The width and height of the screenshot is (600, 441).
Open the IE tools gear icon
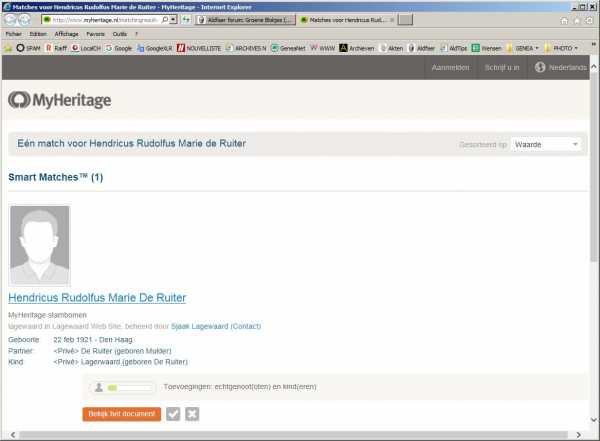click(x=590, y=19)
